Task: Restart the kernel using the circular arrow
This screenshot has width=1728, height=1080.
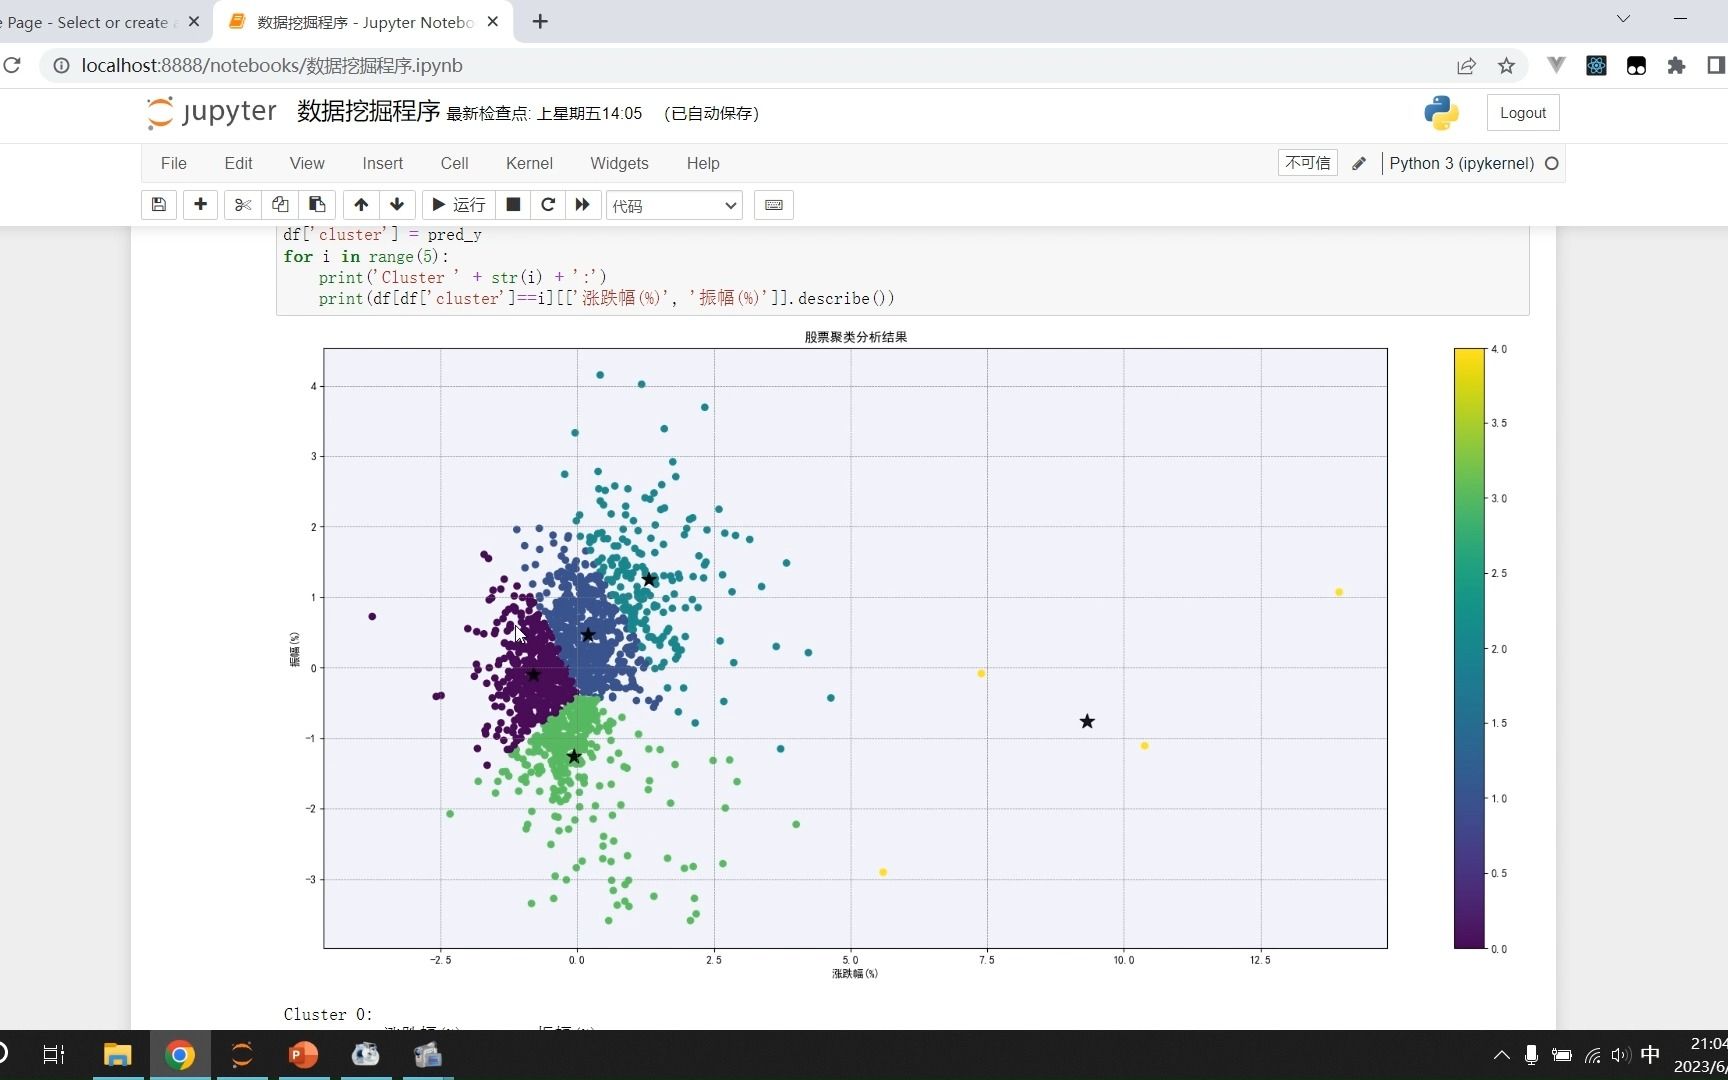Action: click(x=548, y=205)
